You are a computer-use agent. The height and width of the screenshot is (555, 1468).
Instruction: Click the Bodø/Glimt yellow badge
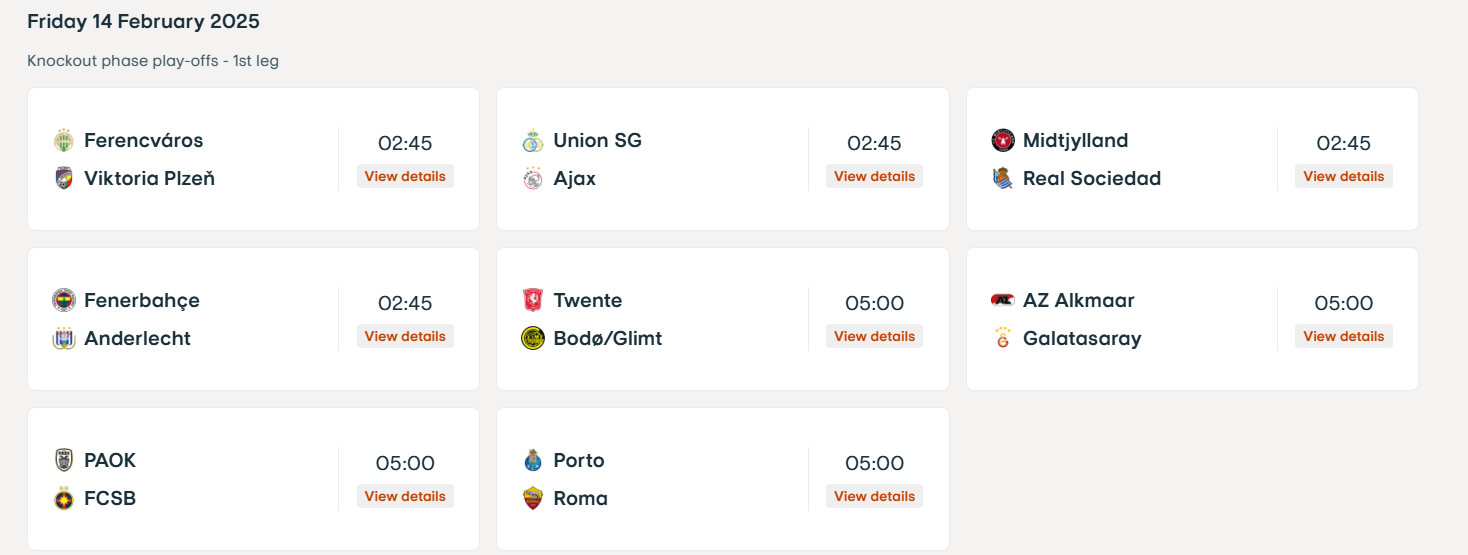click(533, 339)
